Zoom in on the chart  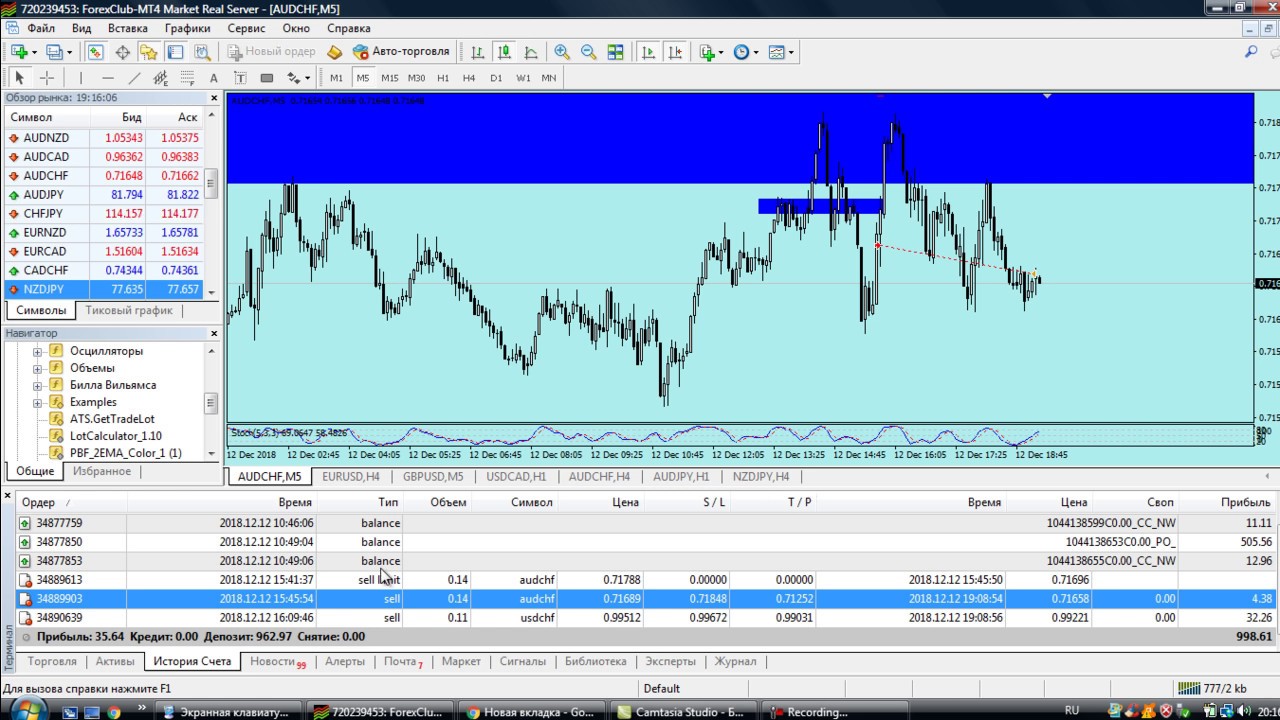562,52
